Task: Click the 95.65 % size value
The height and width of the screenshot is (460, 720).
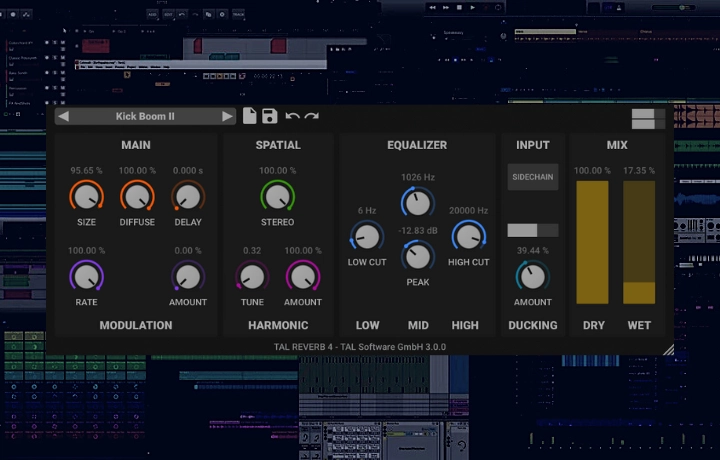Action: tap(86, 170)
